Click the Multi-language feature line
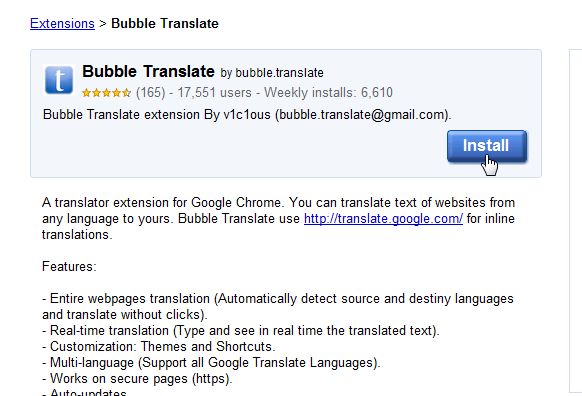Viewport: 582px width, 396px height. tap(211, 362)
